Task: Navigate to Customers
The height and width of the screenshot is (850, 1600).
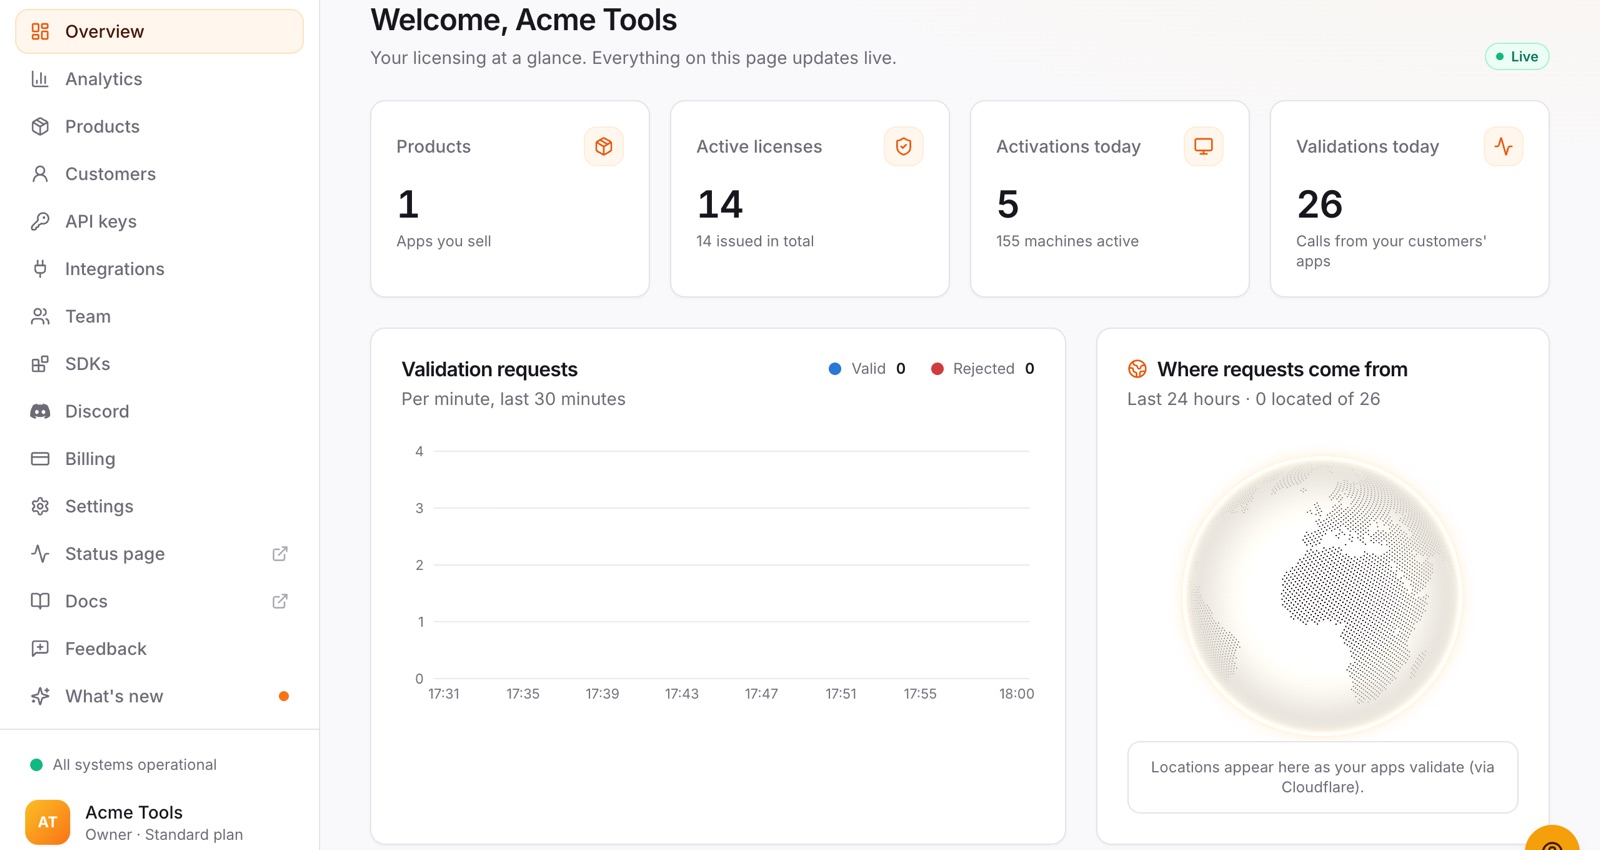Action: (x=159, y=174)
